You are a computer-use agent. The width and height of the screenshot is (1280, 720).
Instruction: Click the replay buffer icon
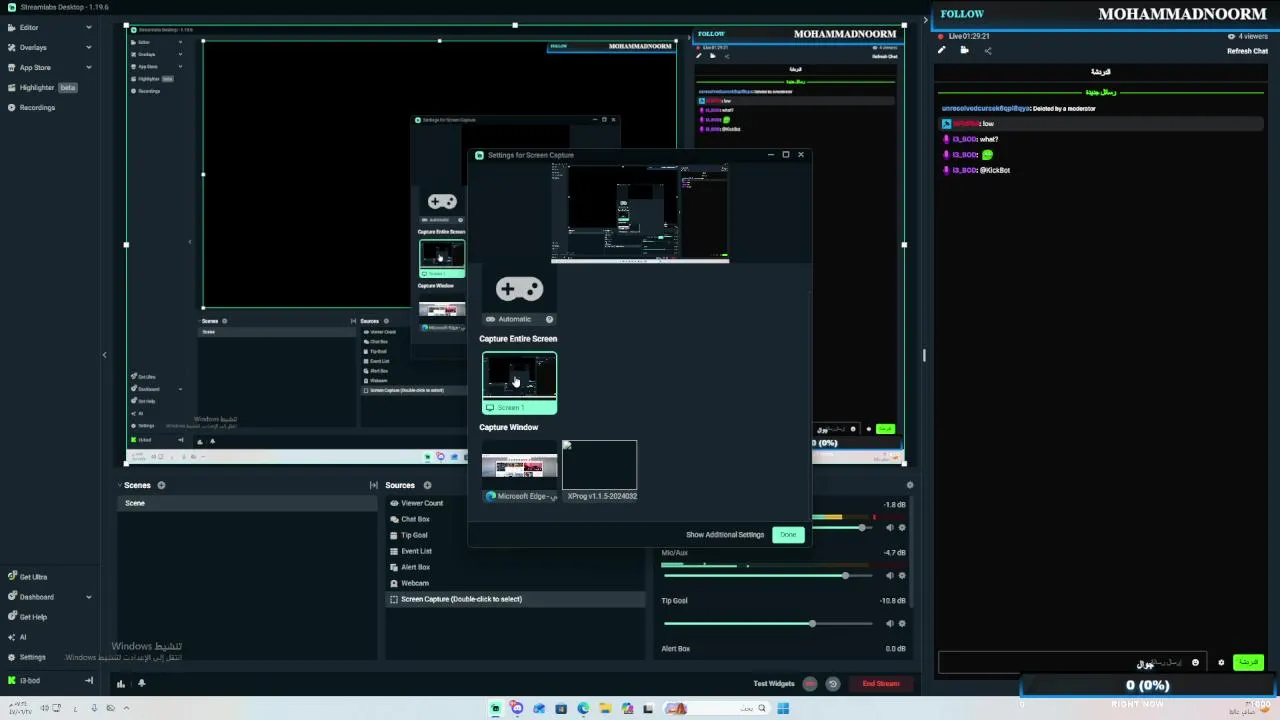pyautogui.click(x=832, y=684)
